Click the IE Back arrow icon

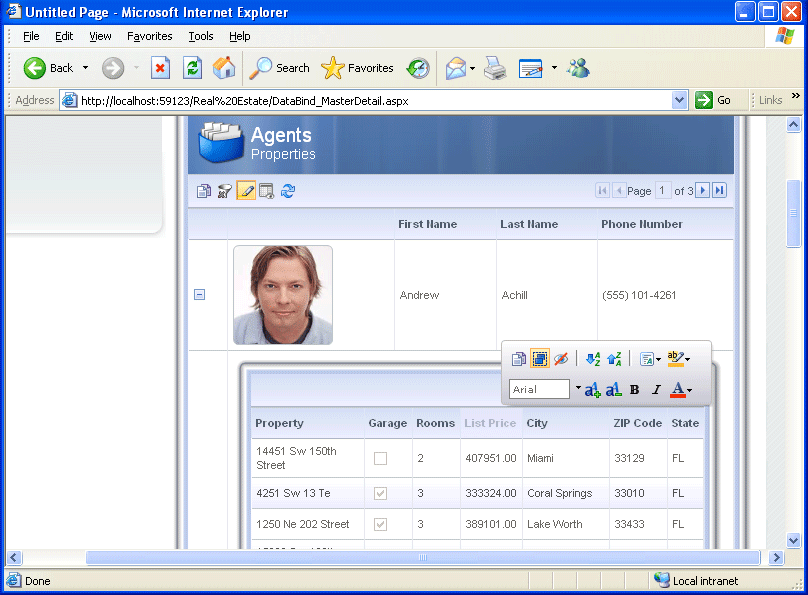point(35,68)
